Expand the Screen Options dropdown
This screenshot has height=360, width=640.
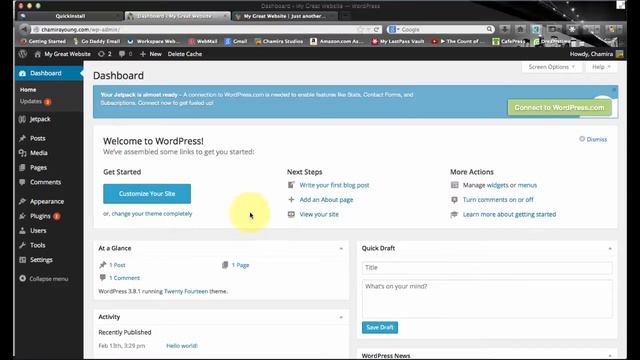551,67
